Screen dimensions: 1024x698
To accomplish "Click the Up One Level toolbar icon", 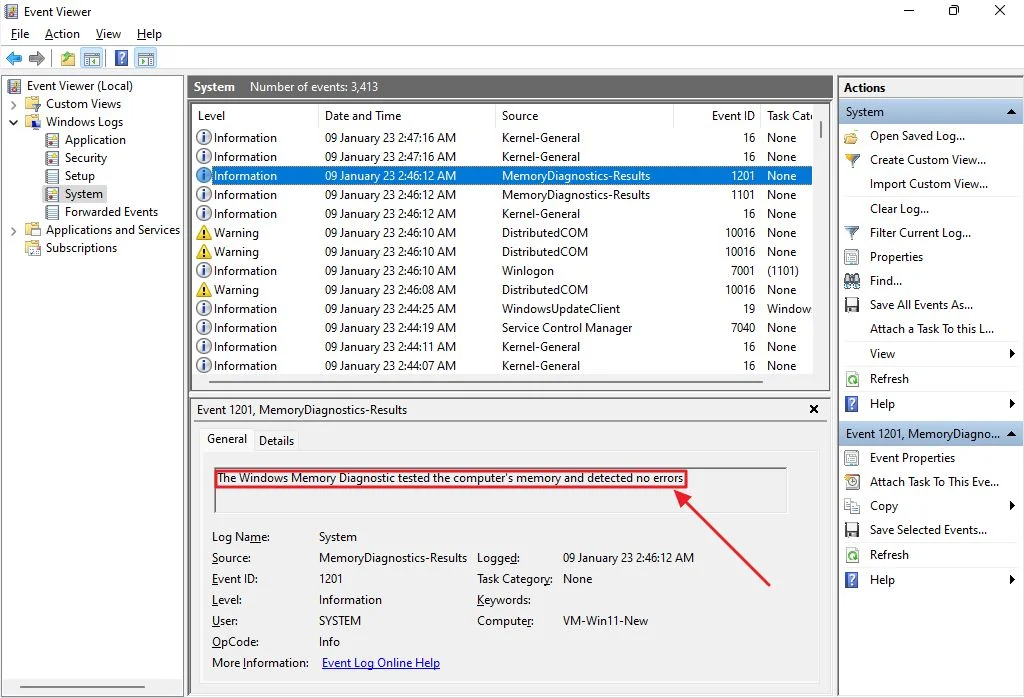I will point(68,59).
